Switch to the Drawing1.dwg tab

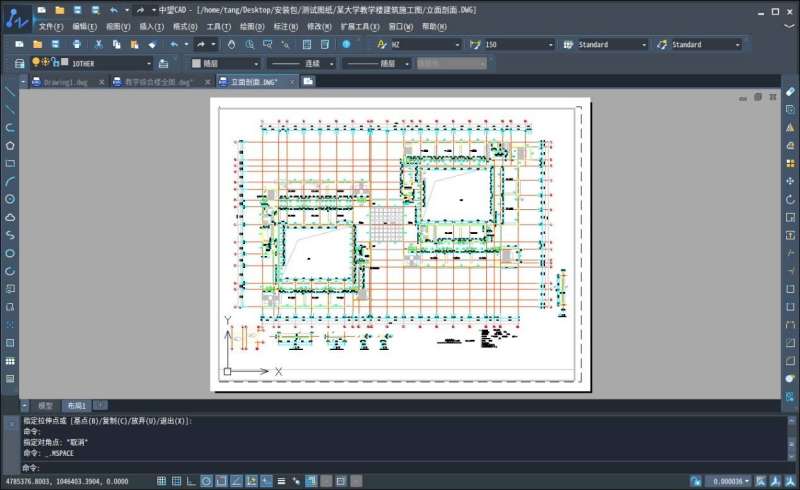[67, 82]
